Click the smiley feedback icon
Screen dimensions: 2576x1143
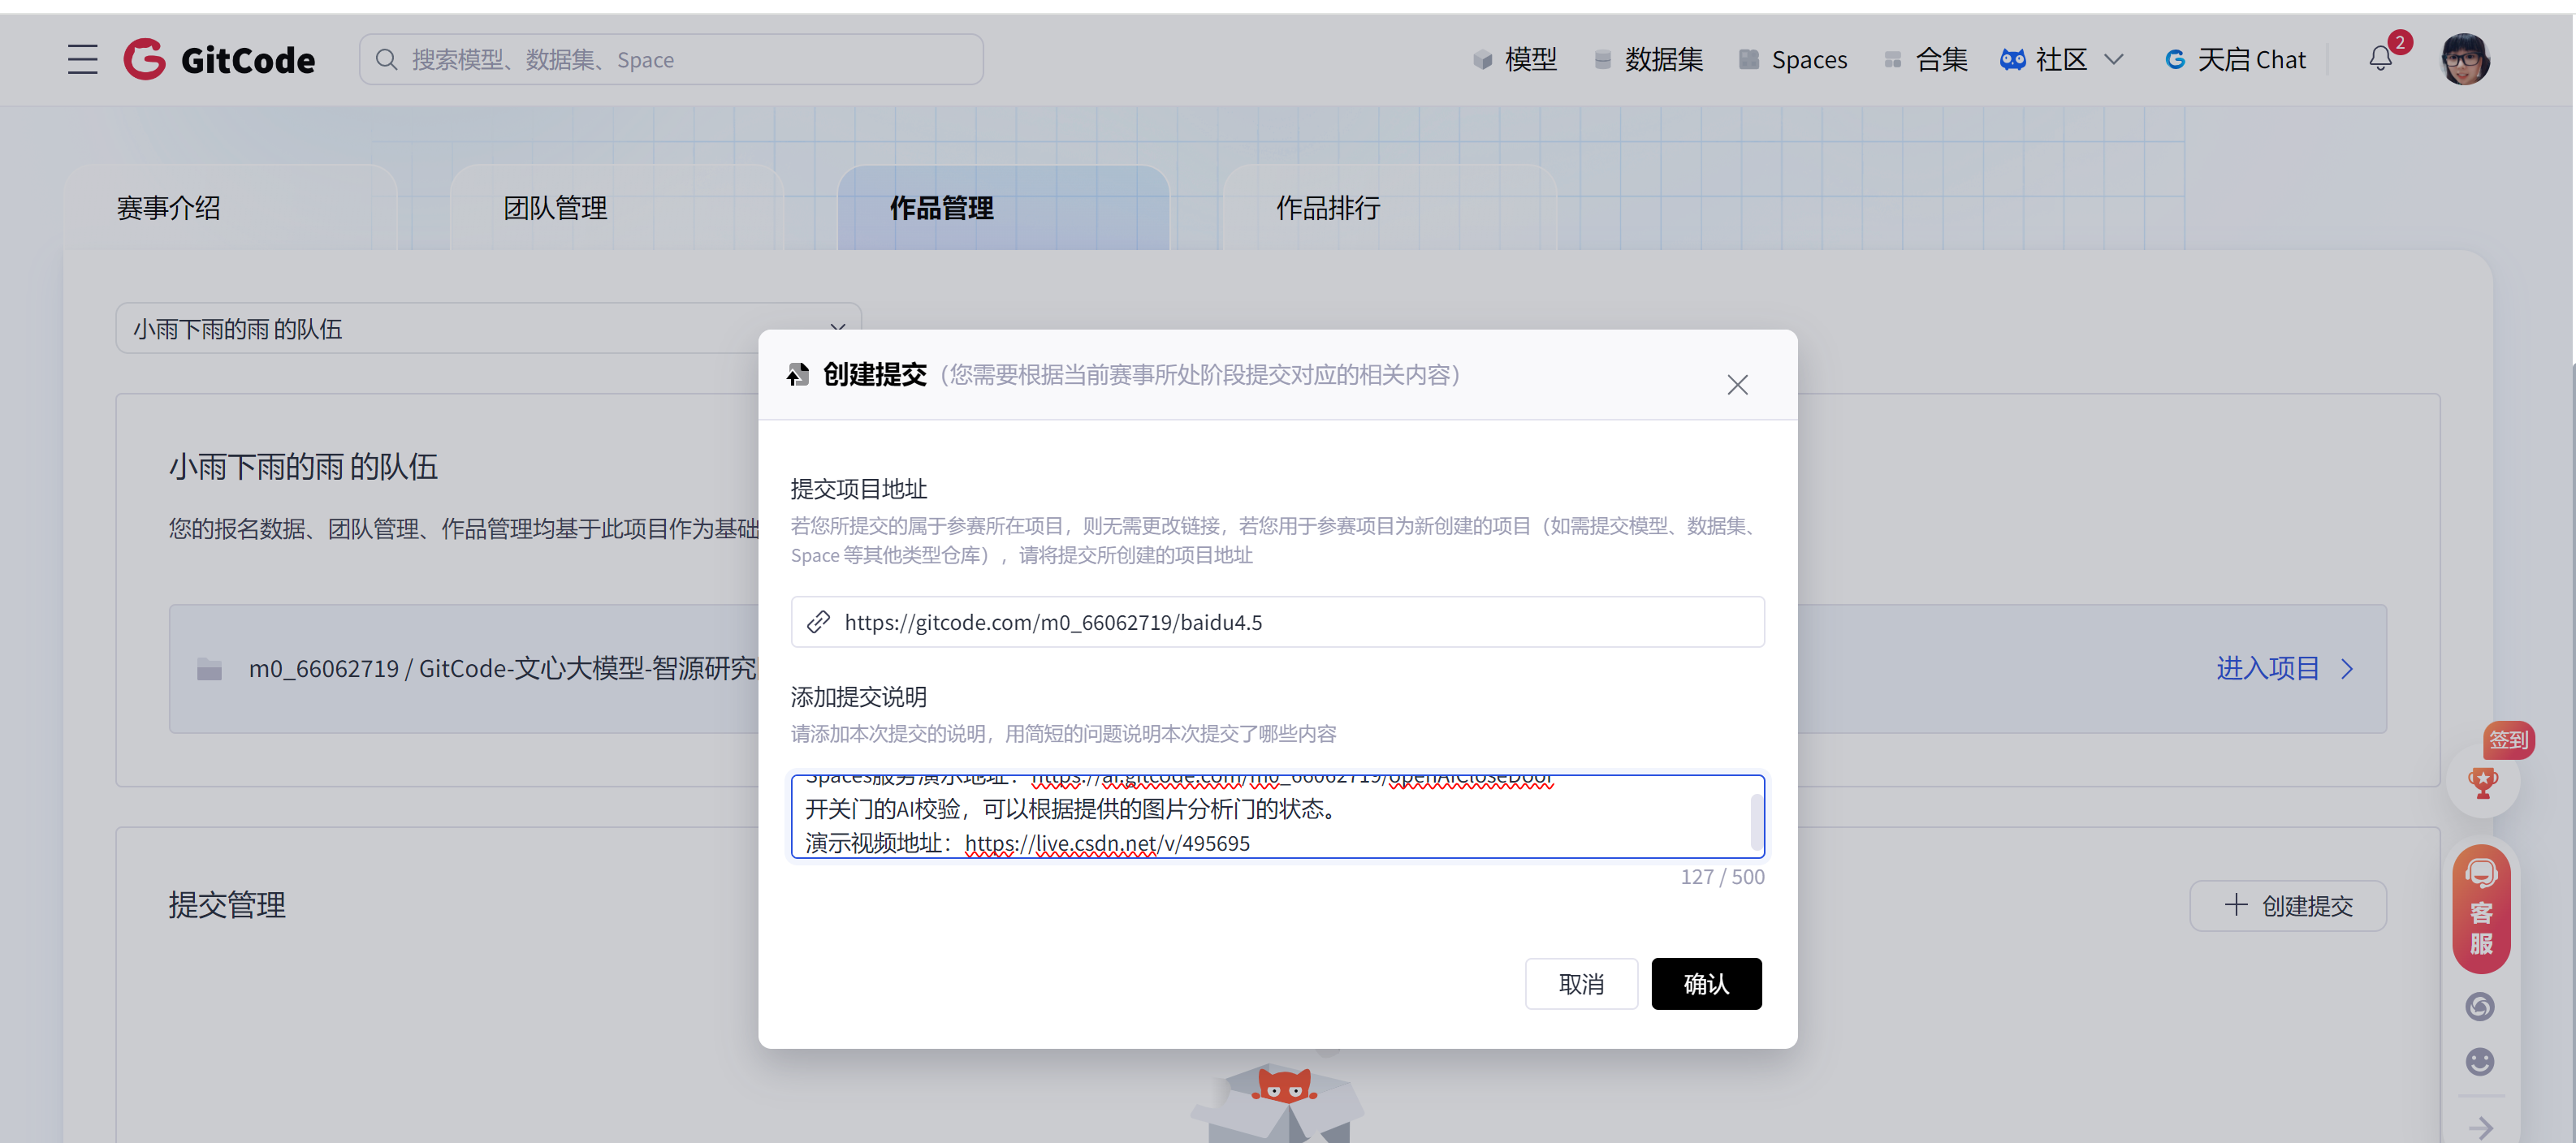2480,1061
